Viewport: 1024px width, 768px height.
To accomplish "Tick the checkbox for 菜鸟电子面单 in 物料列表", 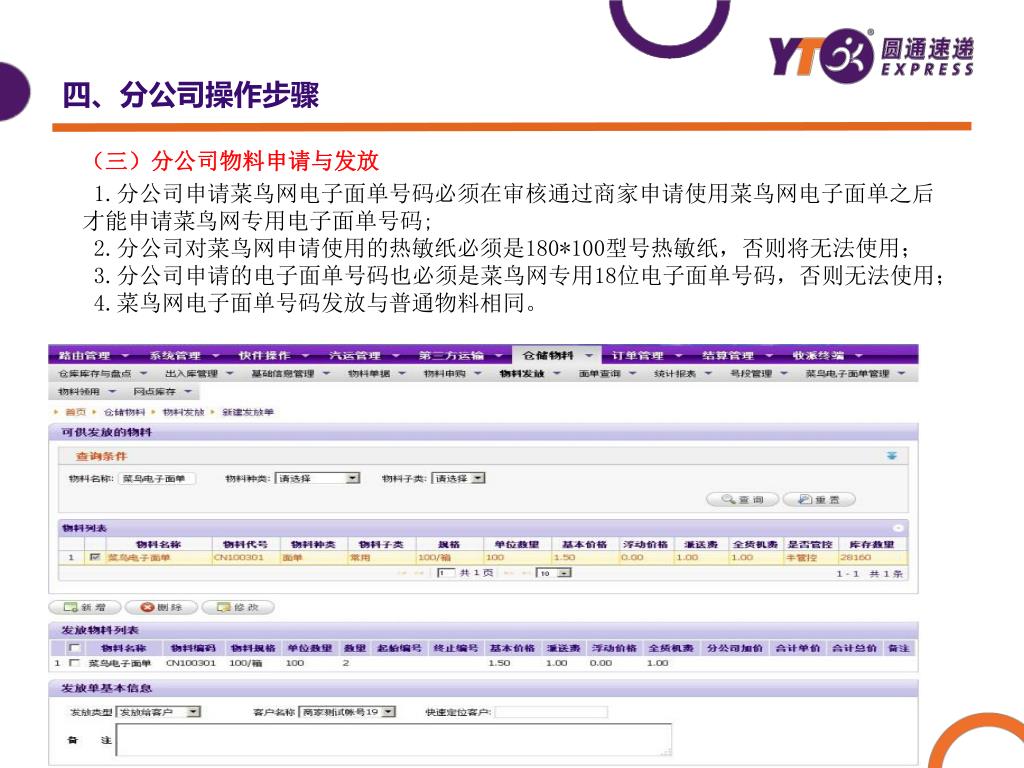I will point(95,557).
